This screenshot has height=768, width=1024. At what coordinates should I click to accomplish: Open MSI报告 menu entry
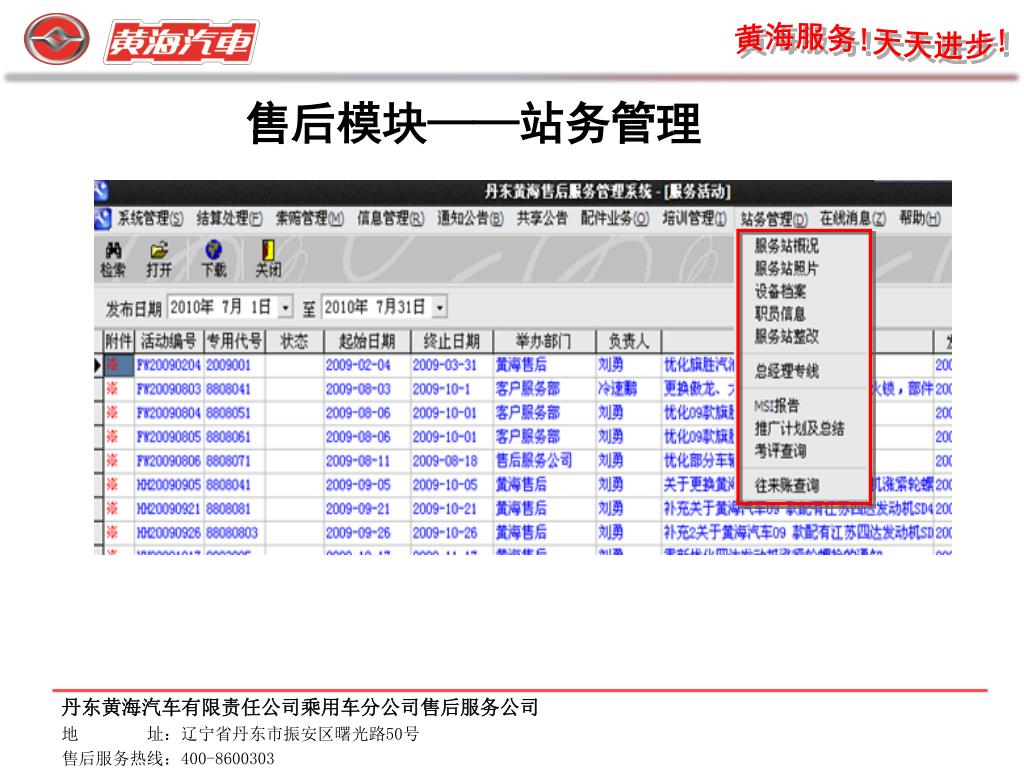[x=776, y=406]
